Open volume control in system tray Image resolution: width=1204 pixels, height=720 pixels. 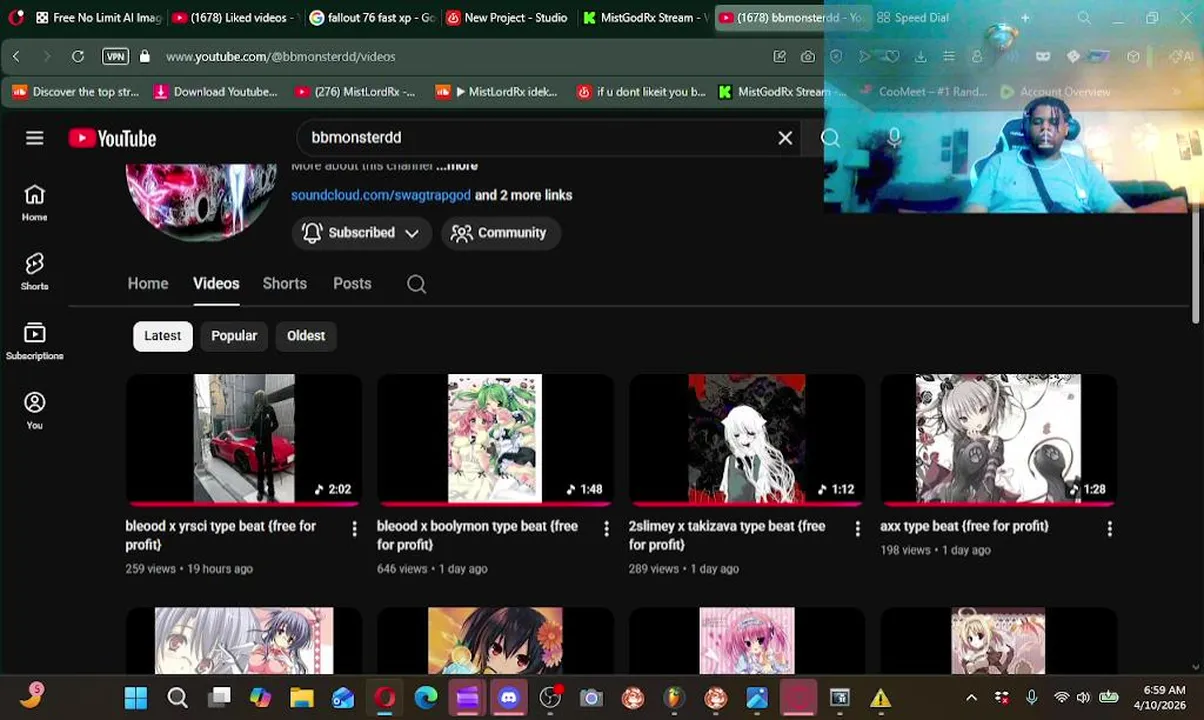1083,698
